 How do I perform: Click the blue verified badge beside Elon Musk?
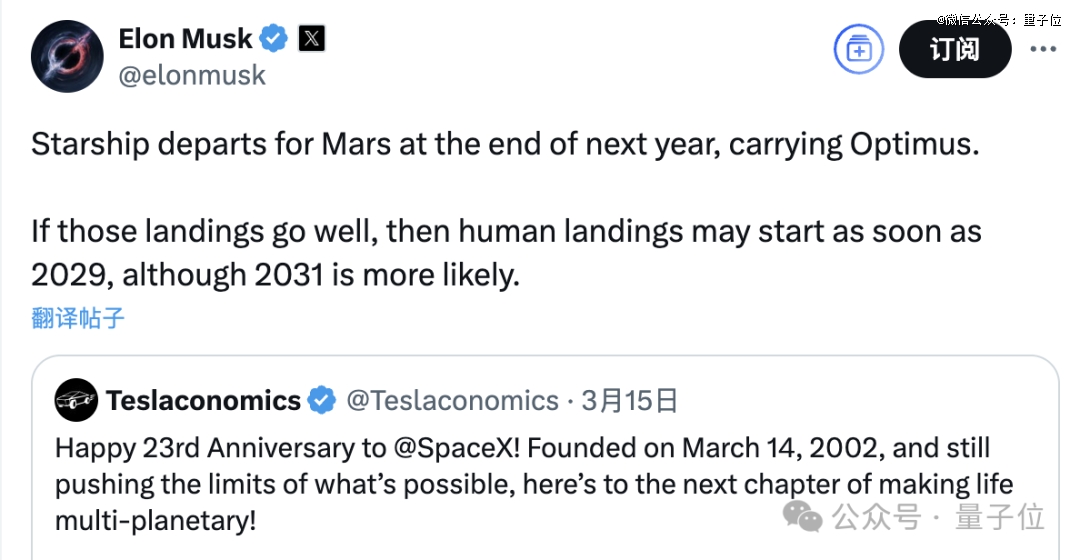pyautogui.click(x=273, y=39)
